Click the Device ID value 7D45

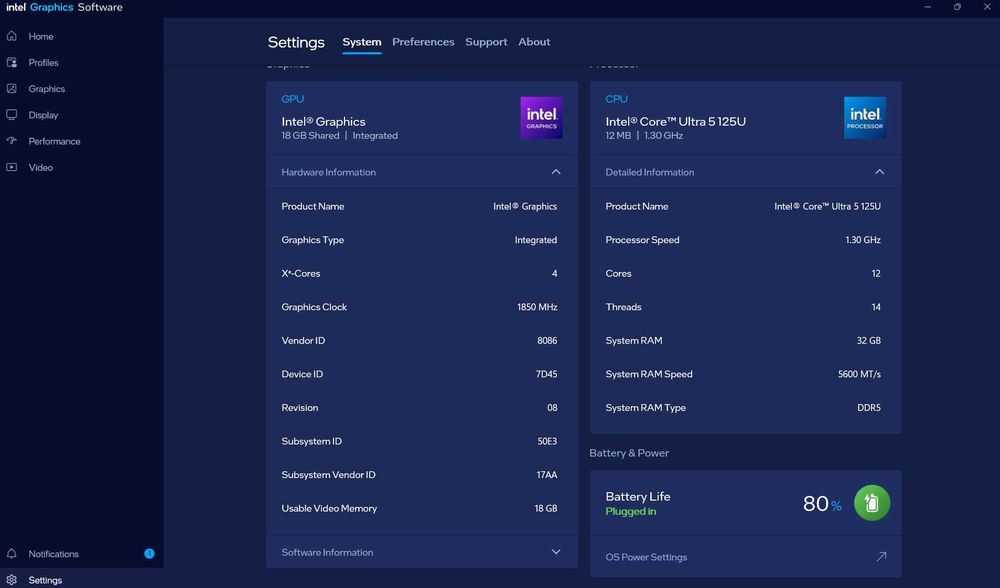pos(547,374)
